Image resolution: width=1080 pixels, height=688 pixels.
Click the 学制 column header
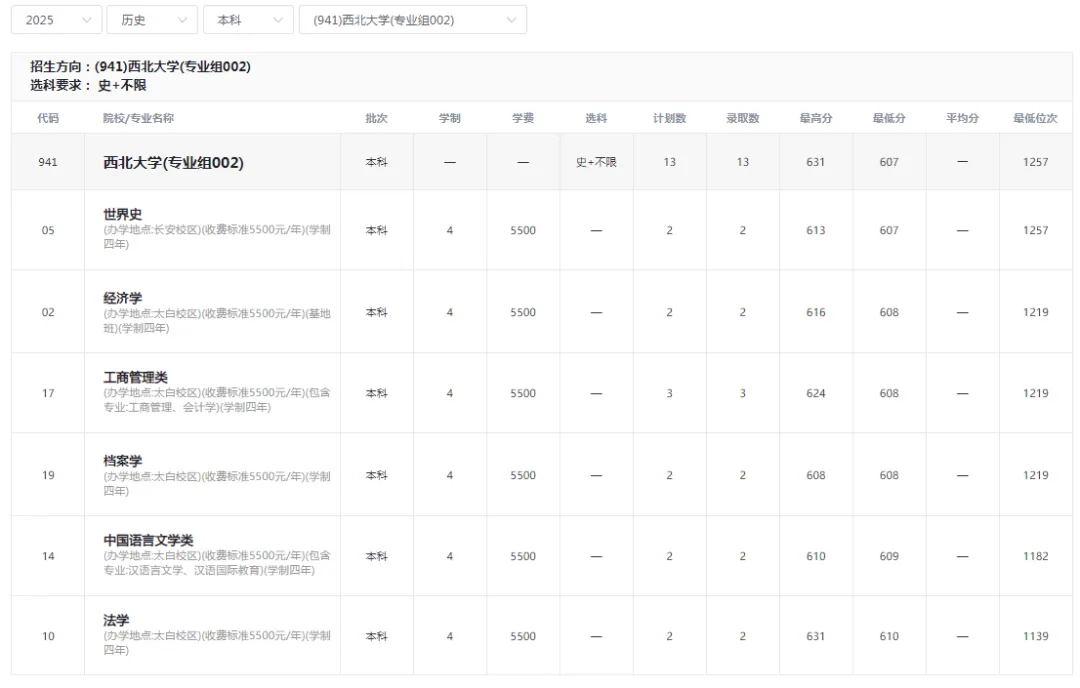[x=450, y=118]
